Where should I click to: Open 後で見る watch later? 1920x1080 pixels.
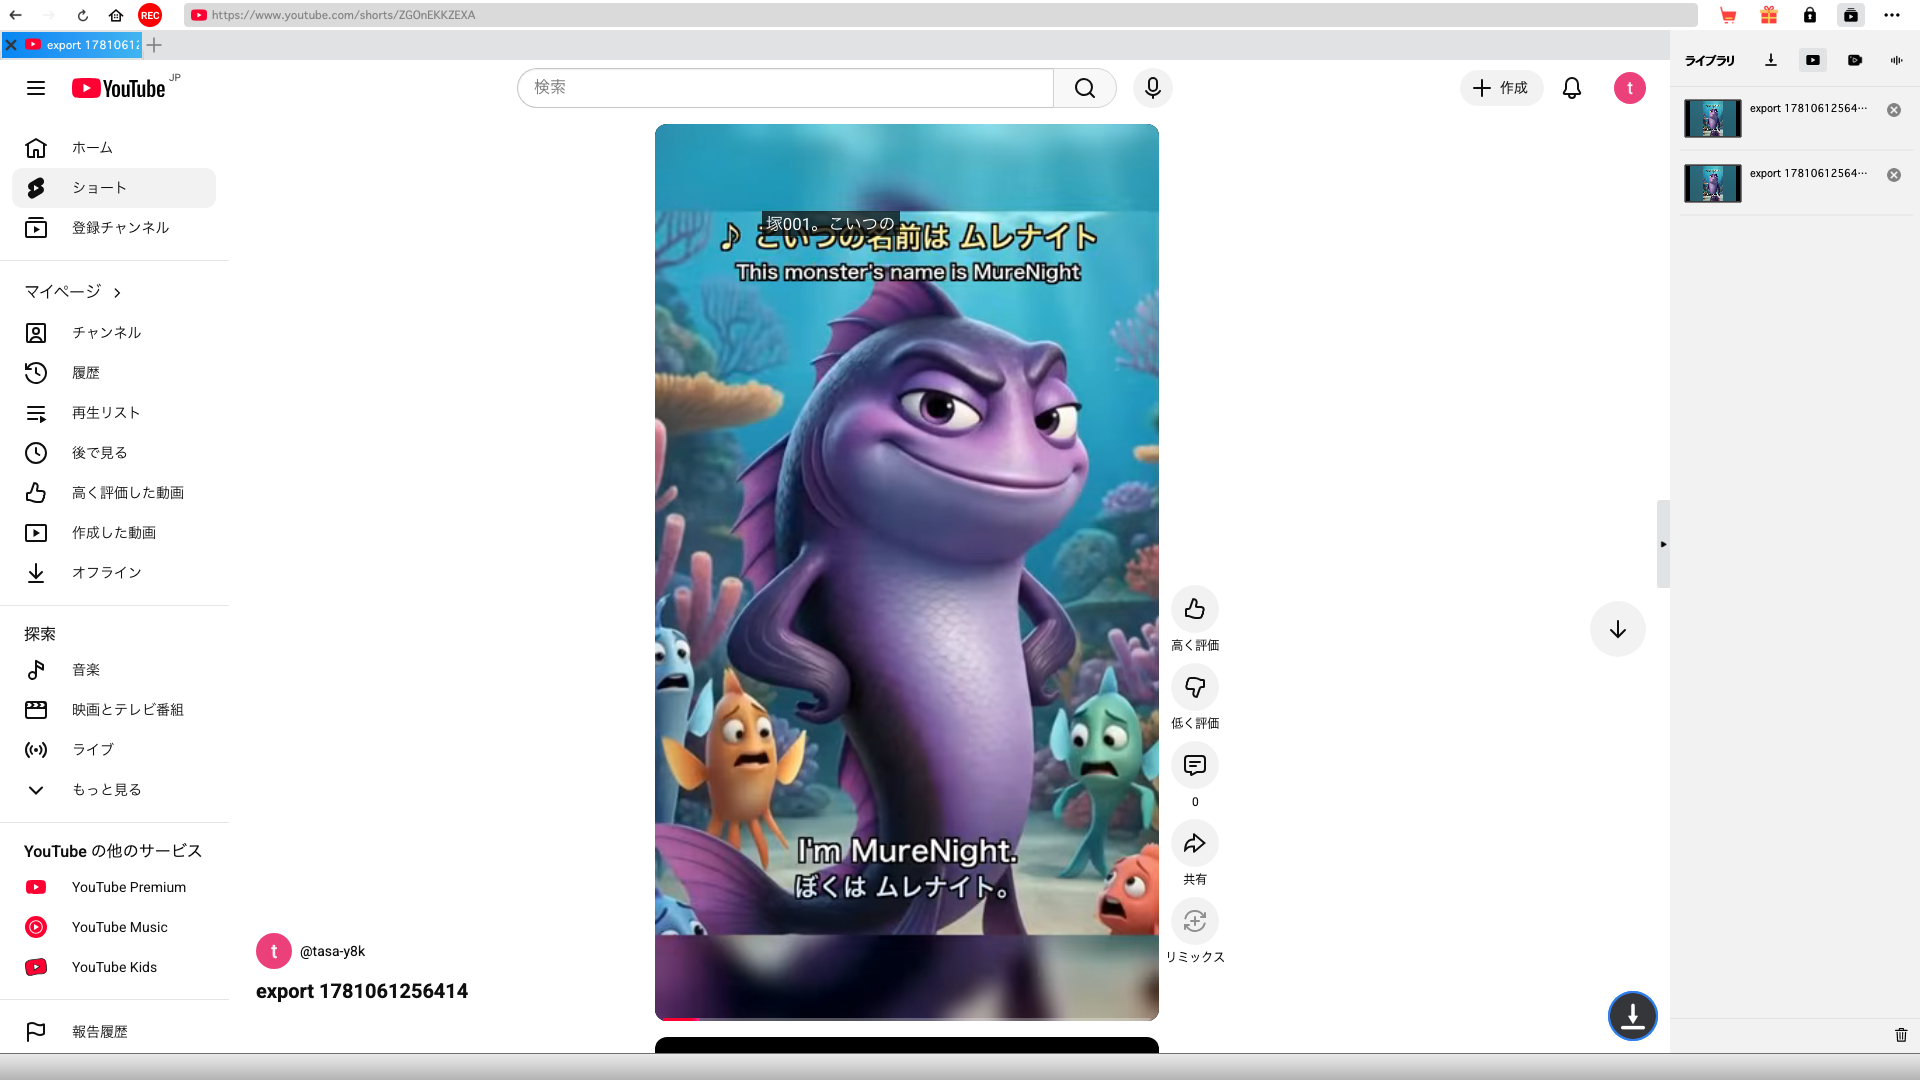(x=114, y=453)
